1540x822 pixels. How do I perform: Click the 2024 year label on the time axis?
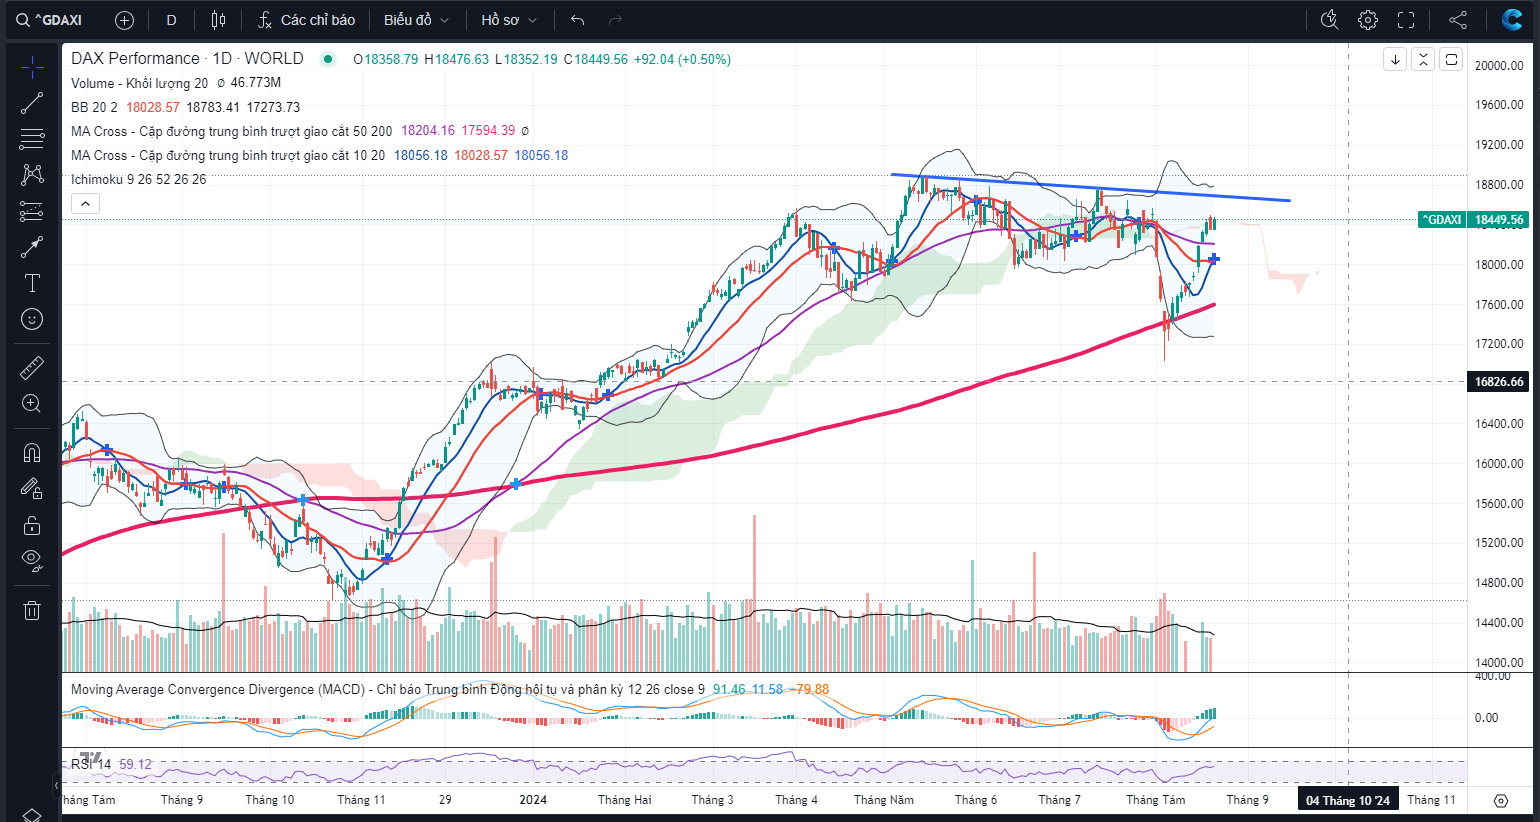533,799
